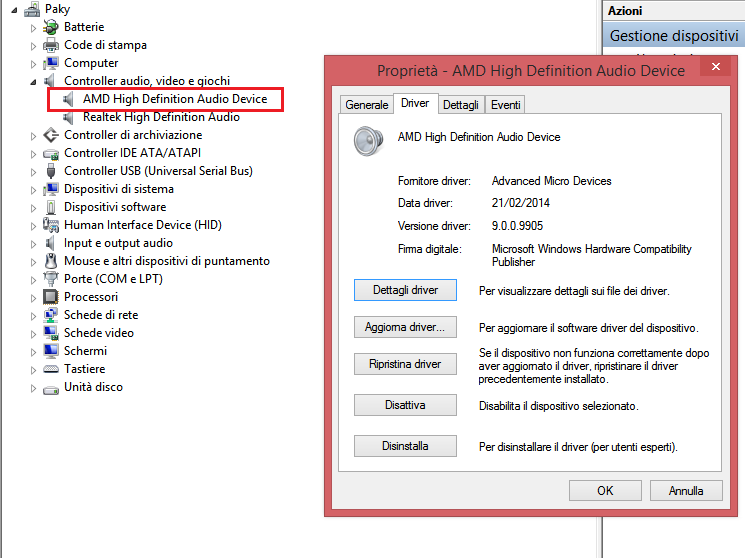This screenshot has height=558, width=745.
Task: Click the speaker icon in the properties dialog
Action: coord(368,141)
